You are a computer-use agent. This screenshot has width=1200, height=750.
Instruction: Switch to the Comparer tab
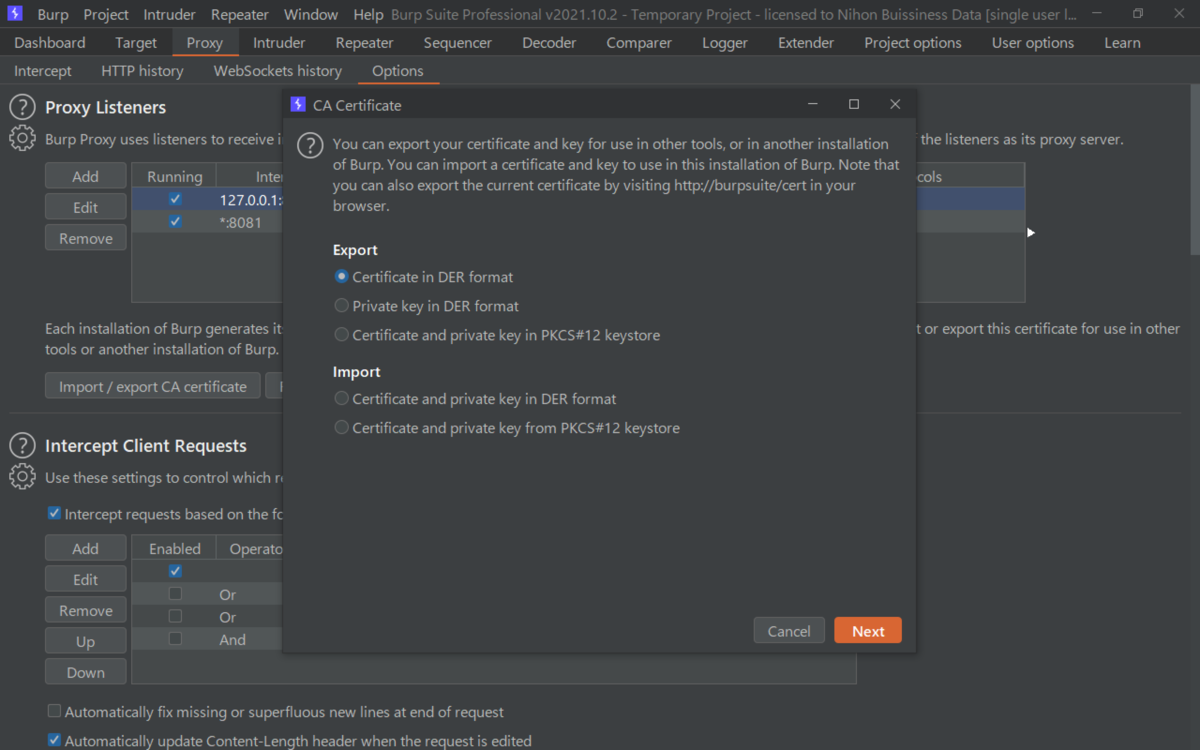639,43
